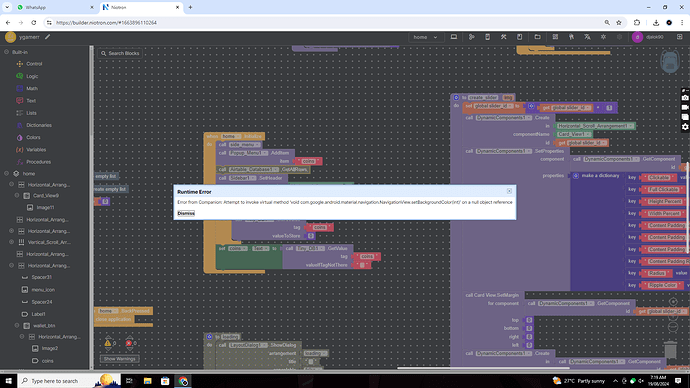Switch to the Niotron browser tab
This screenshot has height=388, width=690.
pyautogui.click(x=140, y=7)
